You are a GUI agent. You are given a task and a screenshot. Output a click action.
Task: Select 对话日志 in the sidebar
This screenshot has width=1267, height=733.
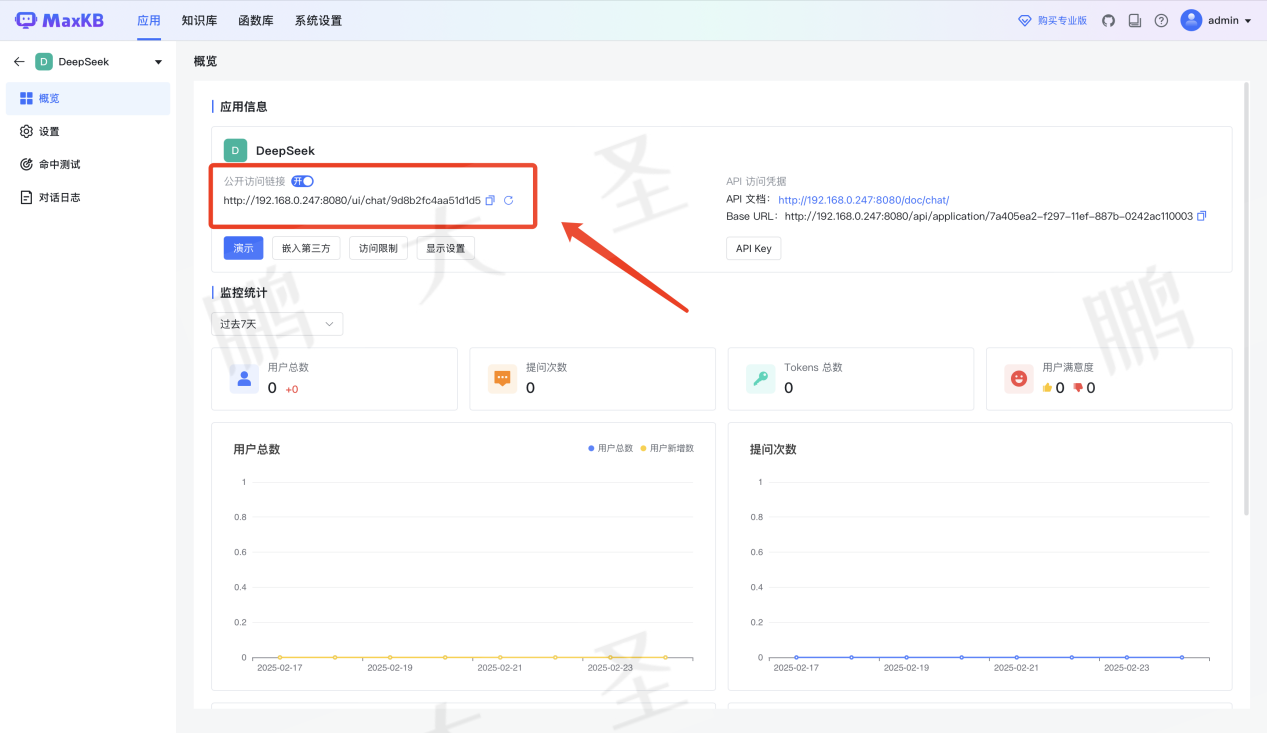(x=88, y=197)
